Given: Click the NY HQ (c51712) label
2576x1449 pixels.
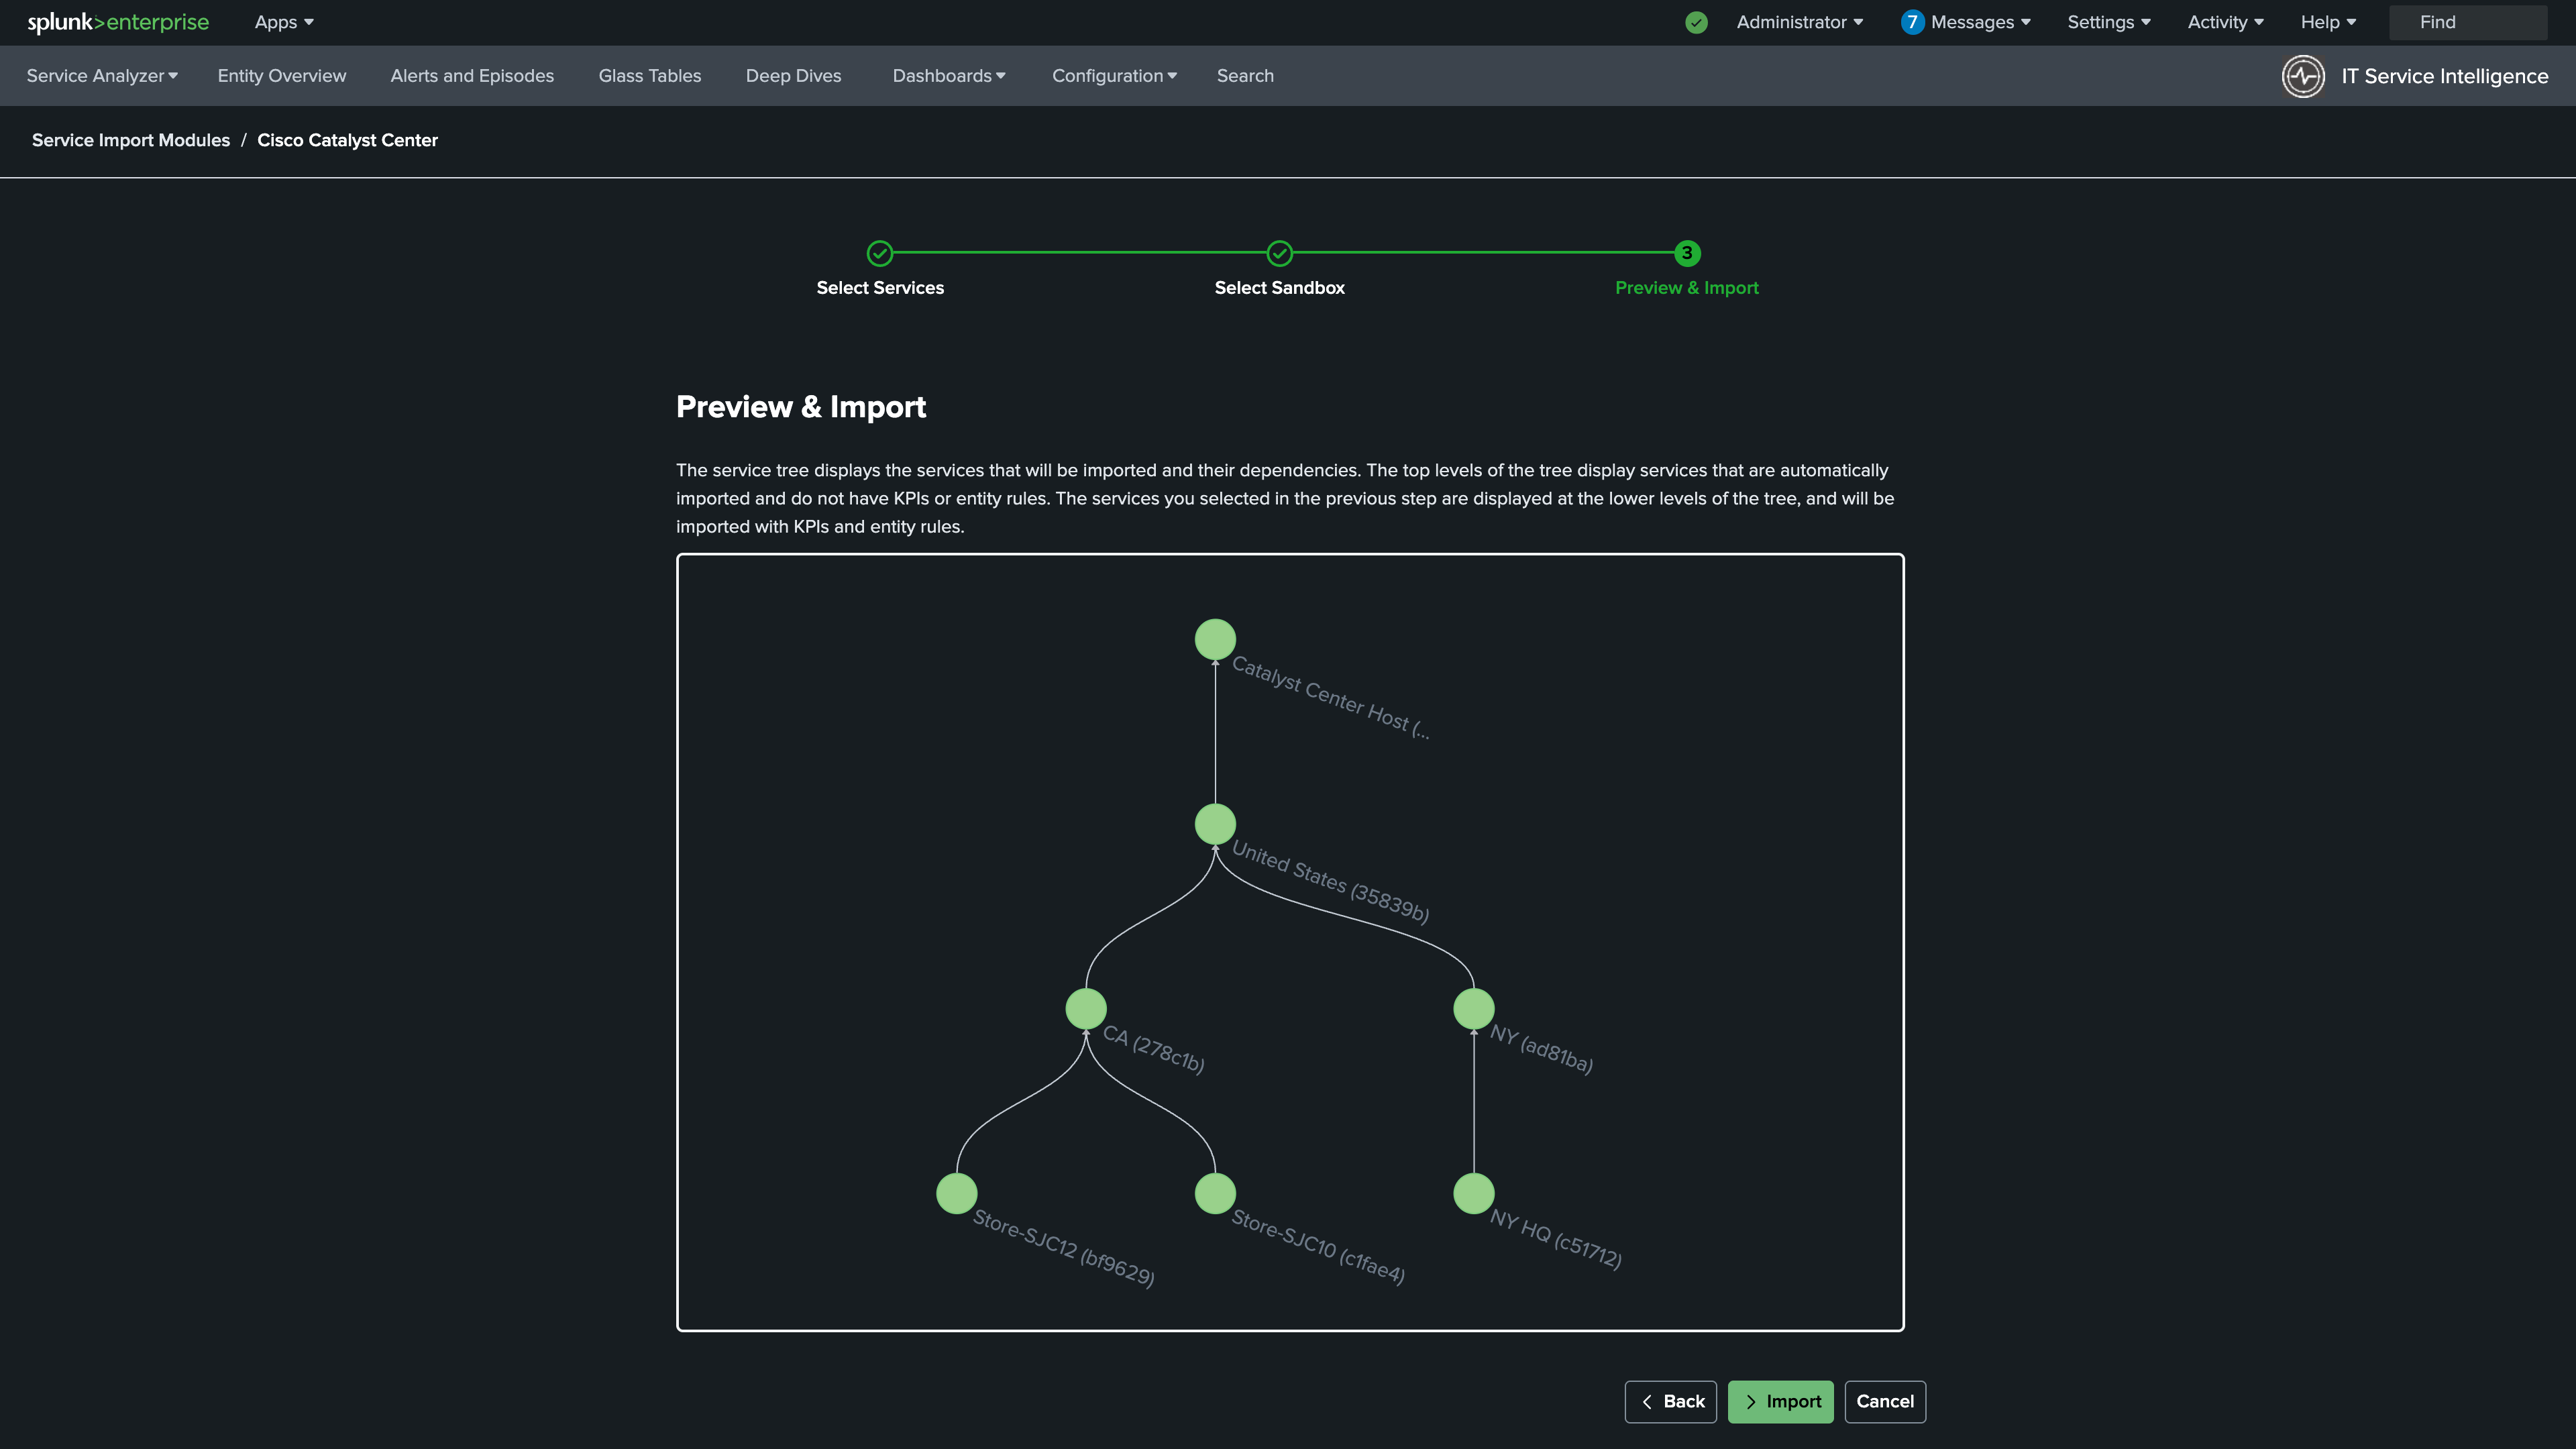Looking at the screenshot, I should coord(1556,1239).
